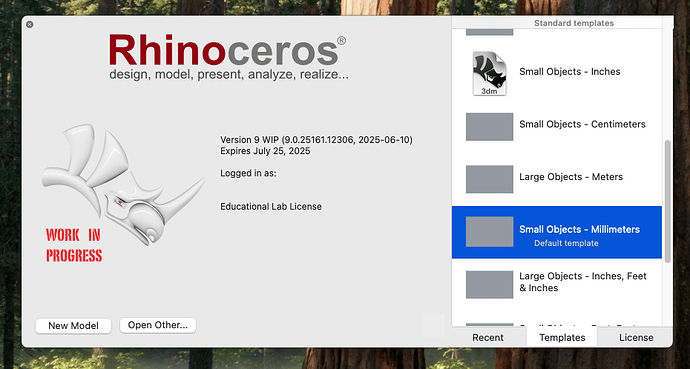Click the New Model button
The width and height of the screenshot is (690, 369).
73,326
